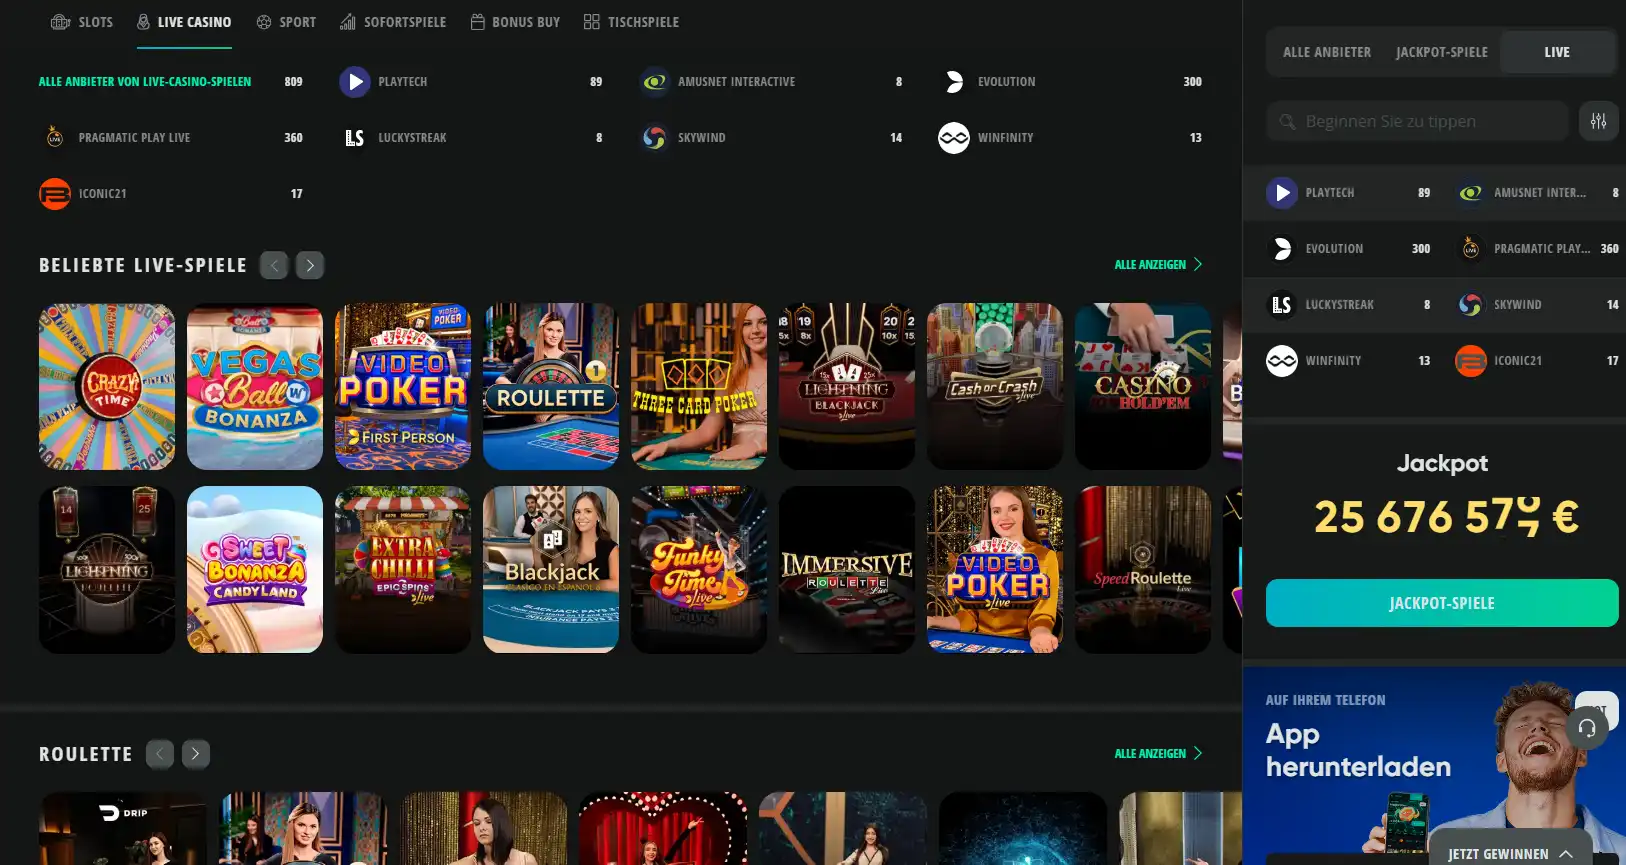Select Winfinity in sidebar provider list
This screenshot has width=1626, height=865.
click(1349, 361)
